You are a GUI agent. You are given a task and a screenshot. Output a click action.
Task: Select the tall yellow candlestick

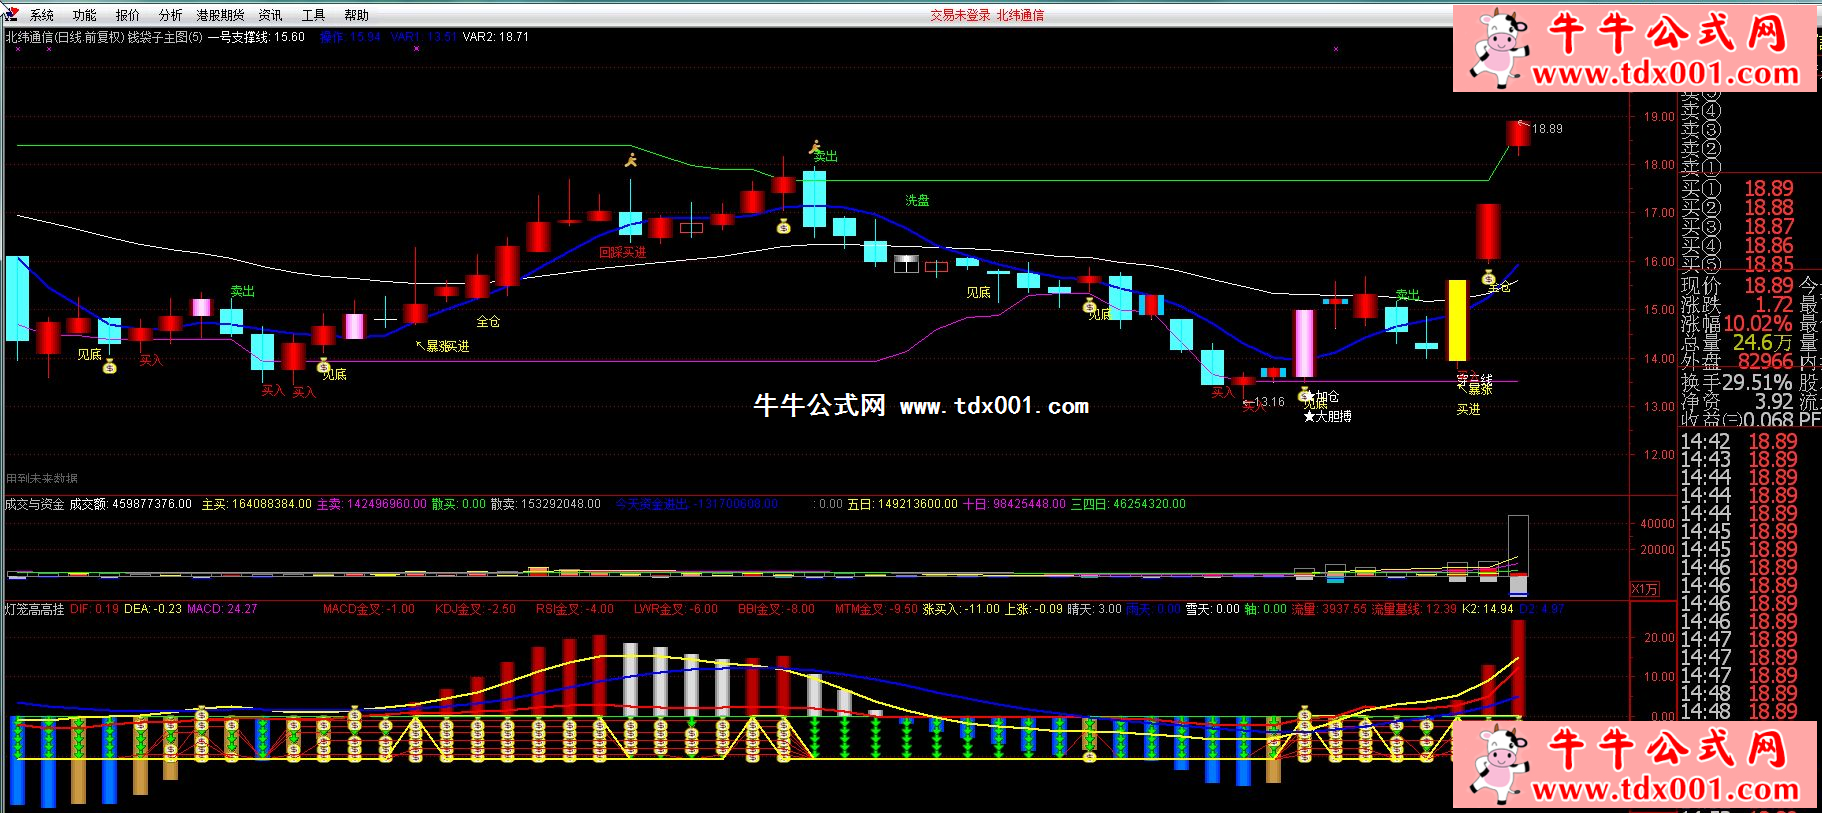pyautogui.click(x=1457, y=320)
